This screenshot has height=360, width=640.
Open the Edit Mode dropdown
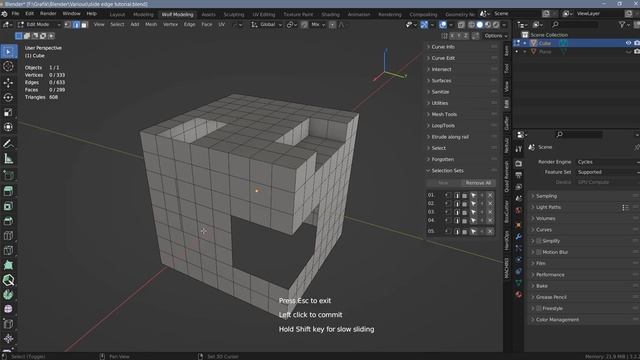[x=39, y=25]
